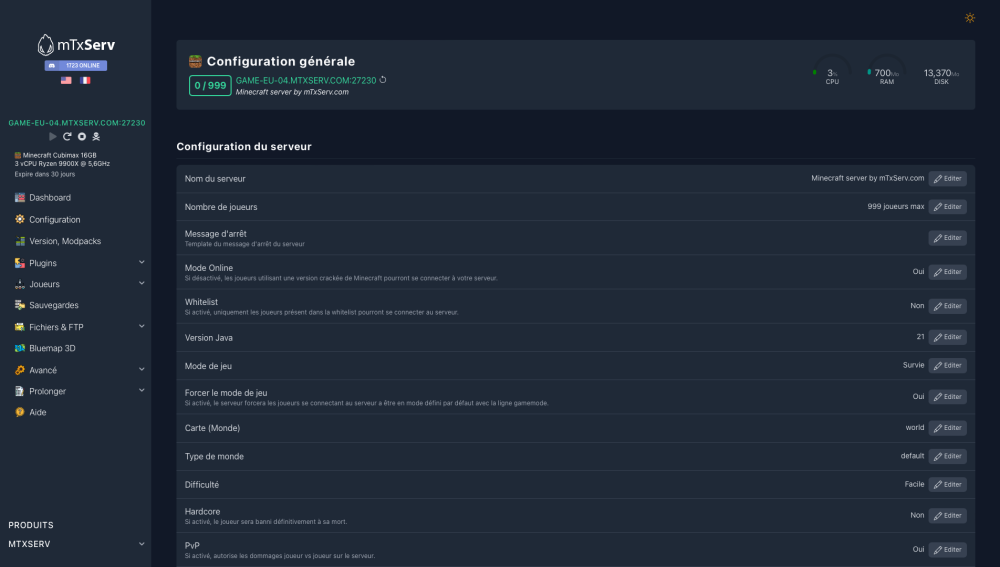
Task: Restart the server with the reload icon
Action: (67, 136)
